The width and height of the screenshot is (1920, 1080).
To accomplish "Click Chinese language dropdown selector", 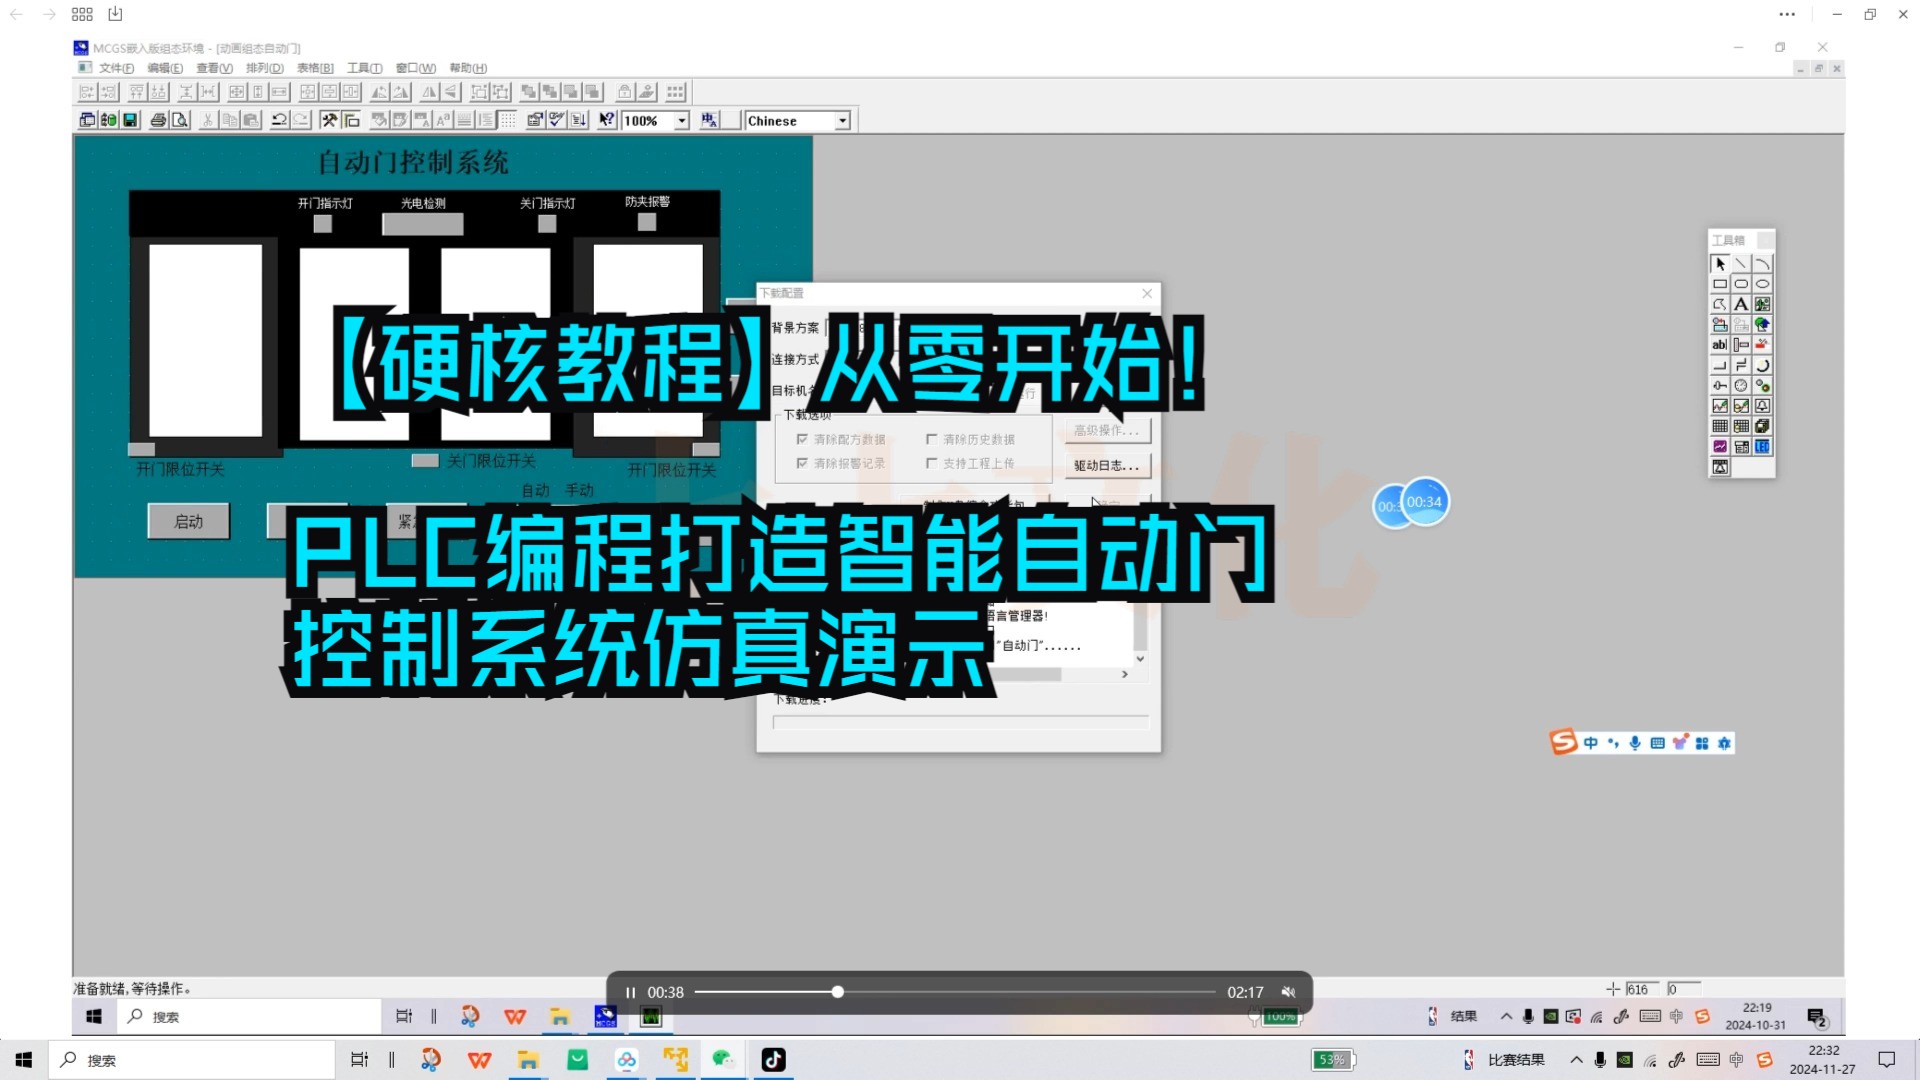I will coord(796,120).
